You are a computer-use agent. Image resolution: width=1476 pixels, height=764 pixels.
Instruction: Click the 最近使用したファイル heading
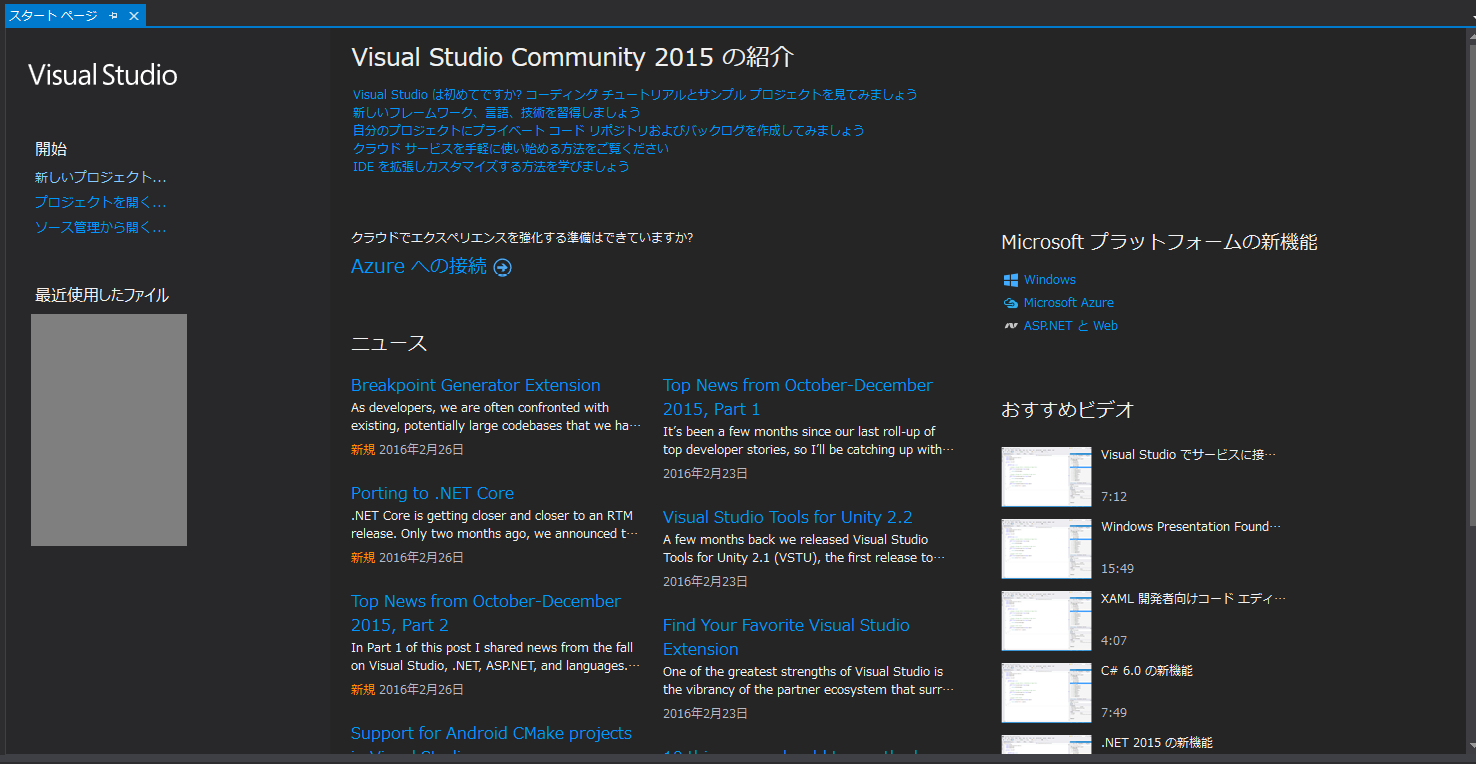(102, 295)
